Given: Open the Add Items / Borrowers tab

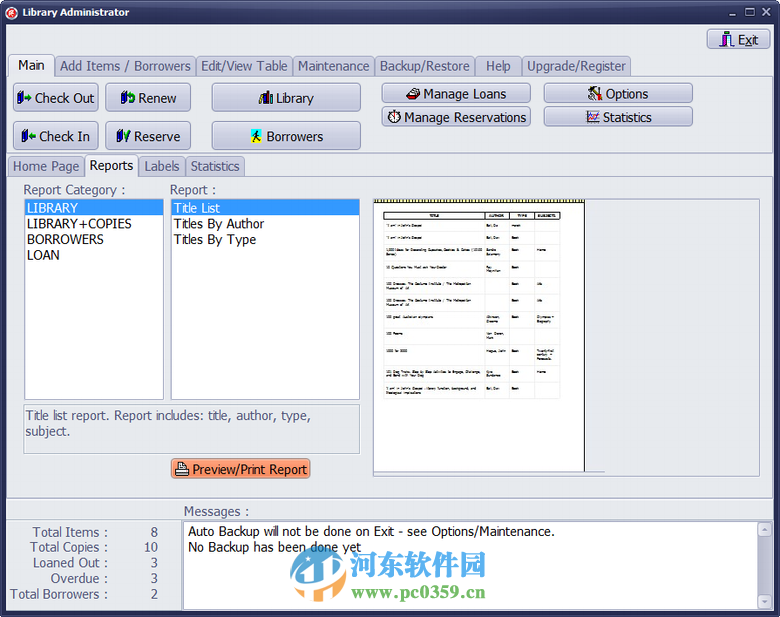Looking at the screenshot, I should coord(125,66).
